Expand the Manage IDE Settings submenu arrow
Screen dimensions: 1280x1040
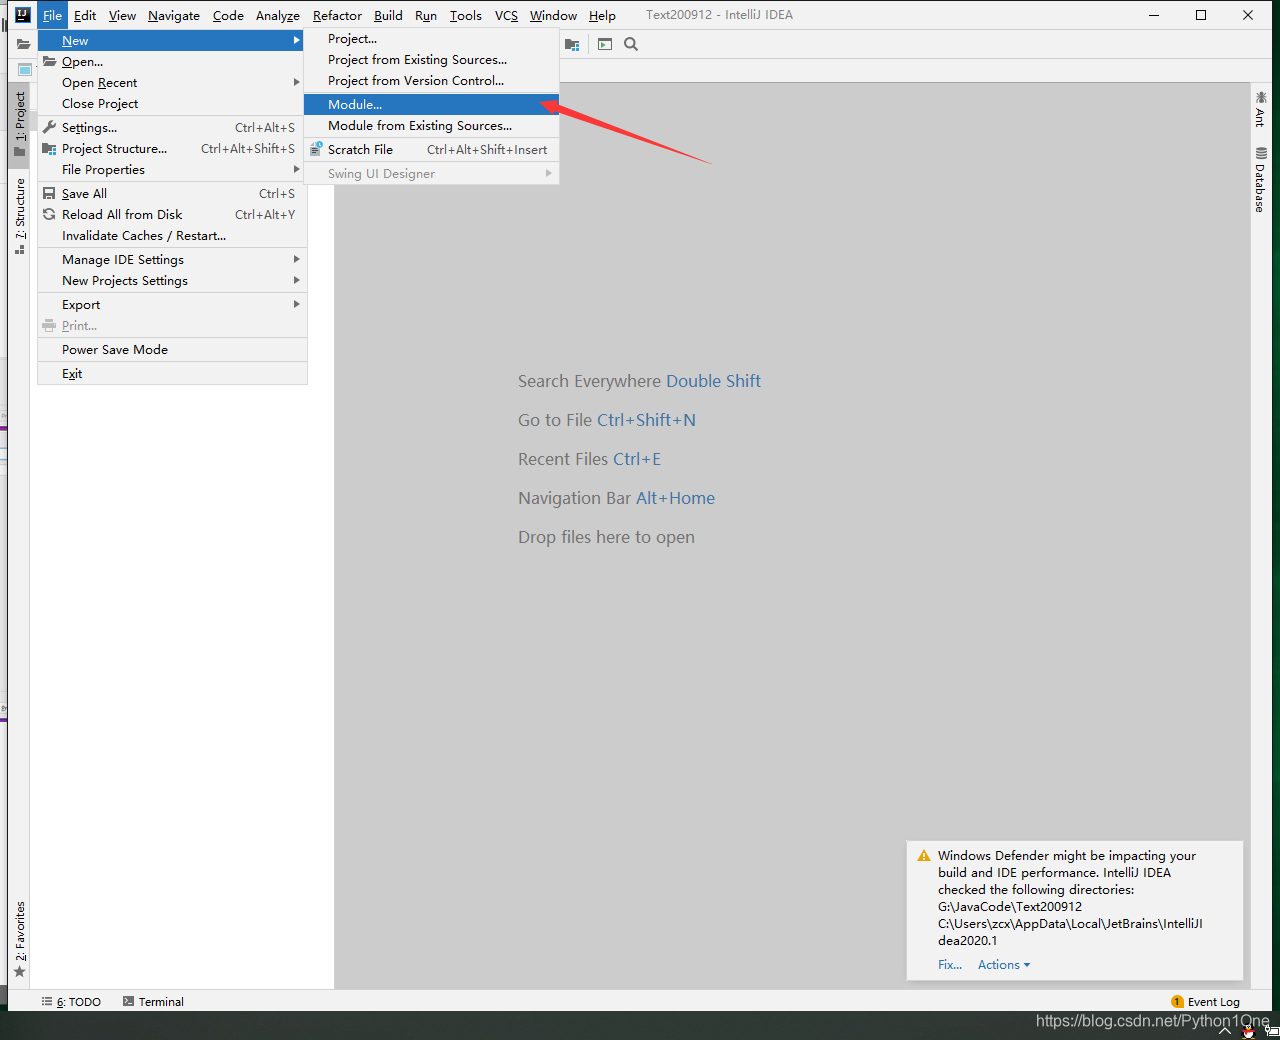(x=296, y=259)
